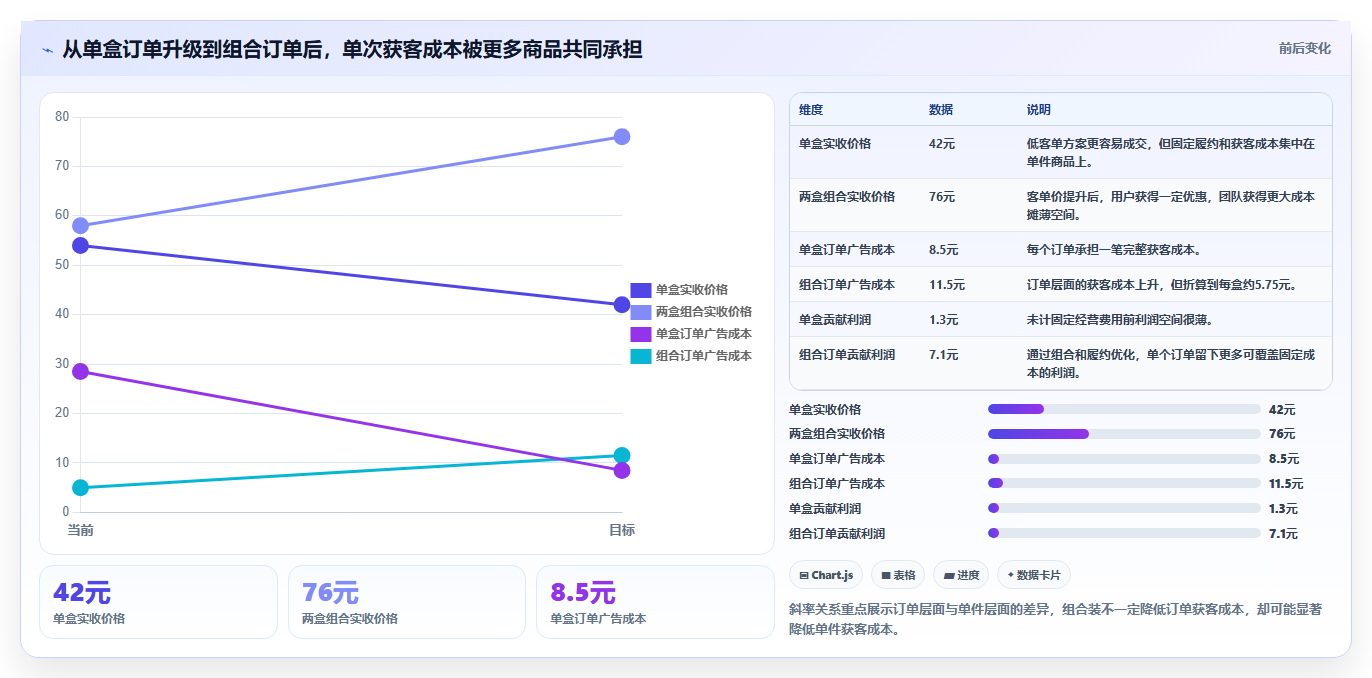
Task: Click the 组合订单广告成本 data point at 目标
Action: pyautogui.click(x=621, y=455)
